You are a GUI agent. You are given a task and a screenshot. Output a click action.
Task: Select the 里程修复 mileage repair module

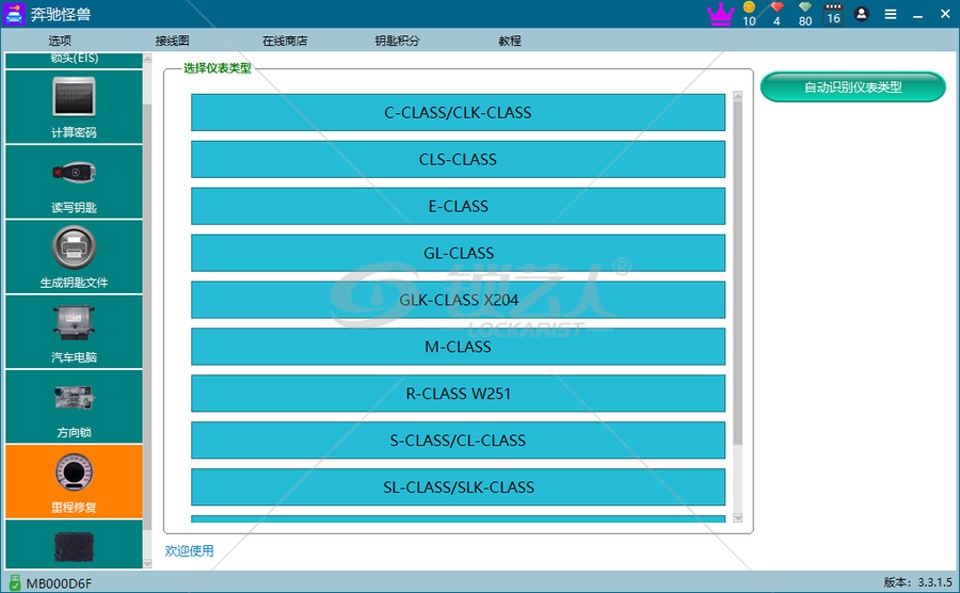pos(74,482)
